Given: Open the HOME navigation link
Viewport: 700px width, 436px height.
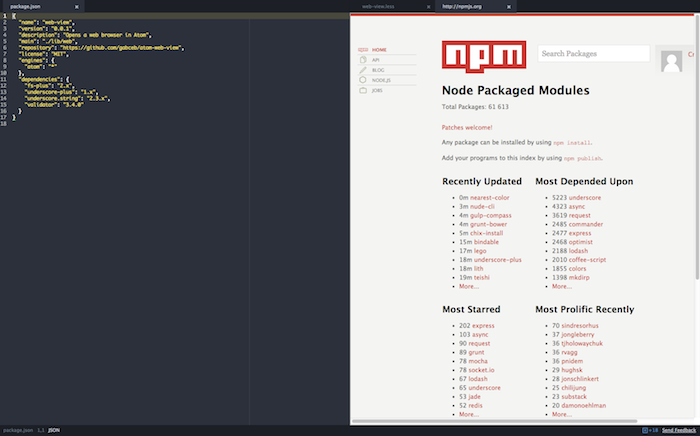Looking at the screenshot, I should point(379,50).
